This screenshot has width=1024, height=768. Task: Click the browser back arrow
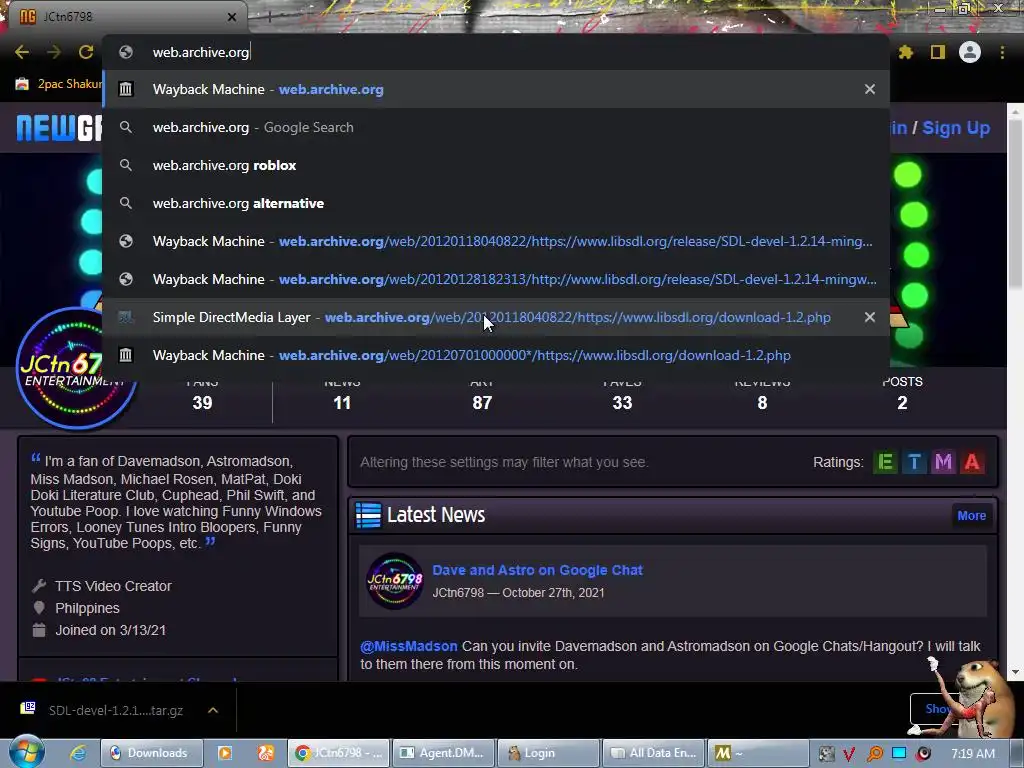[x=22, y=52]
